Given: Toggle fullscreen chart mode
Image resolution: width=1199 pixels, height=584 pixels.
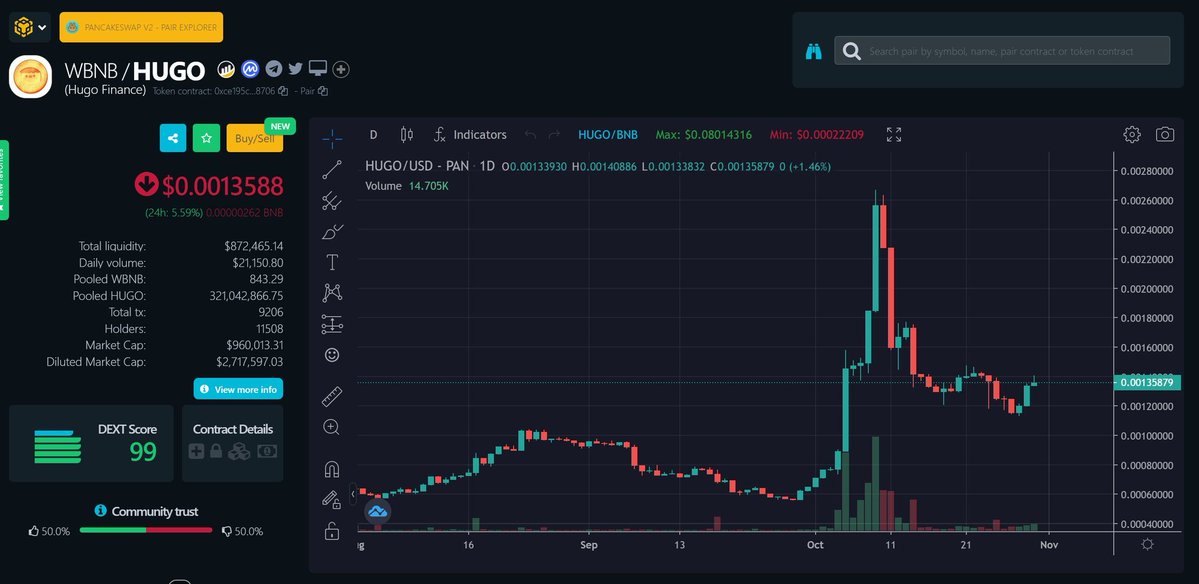Looking at the screenshot, I should pyautogui.click(x=894, y=135).
